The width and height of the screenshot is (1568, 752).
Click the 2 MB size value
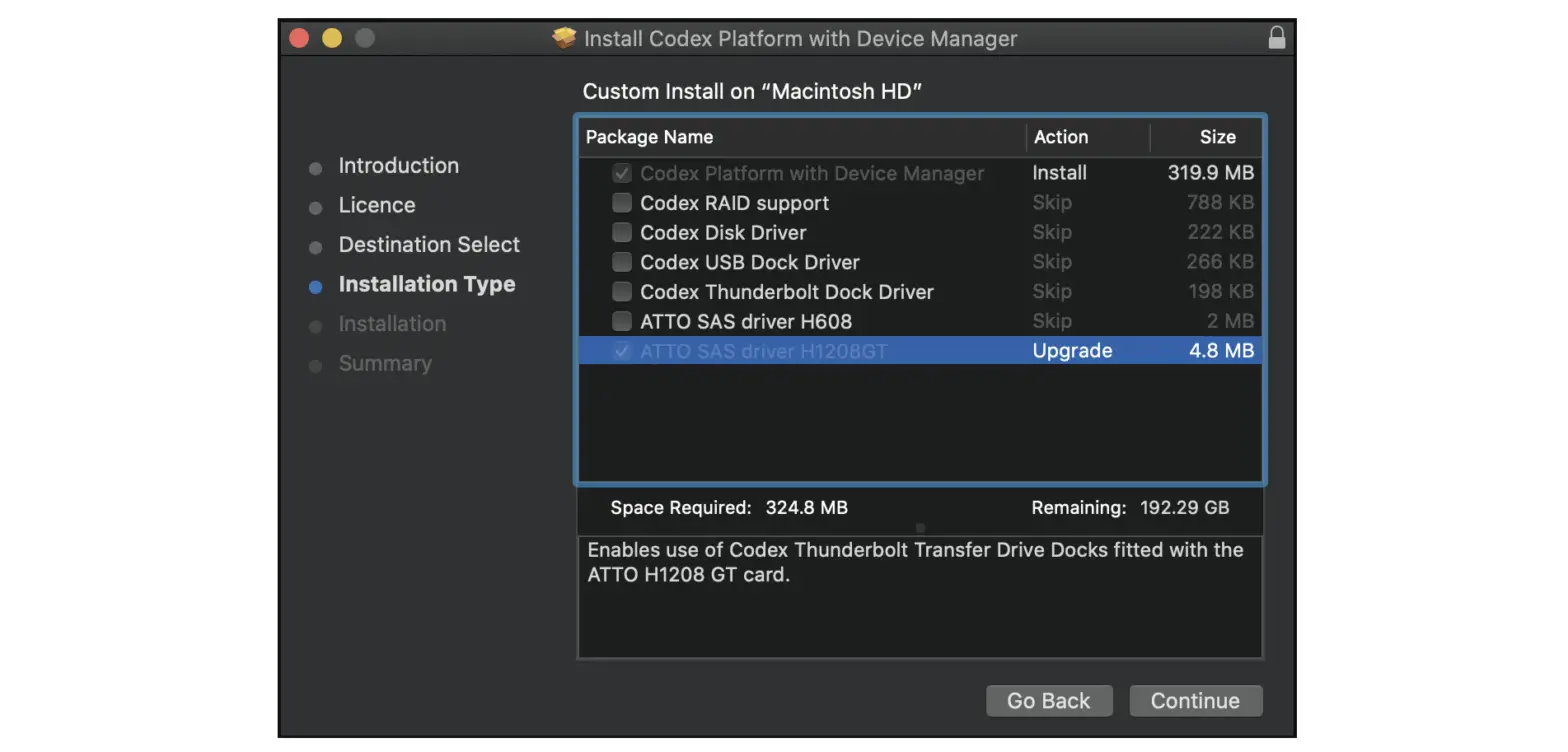tap(1230, 321)
